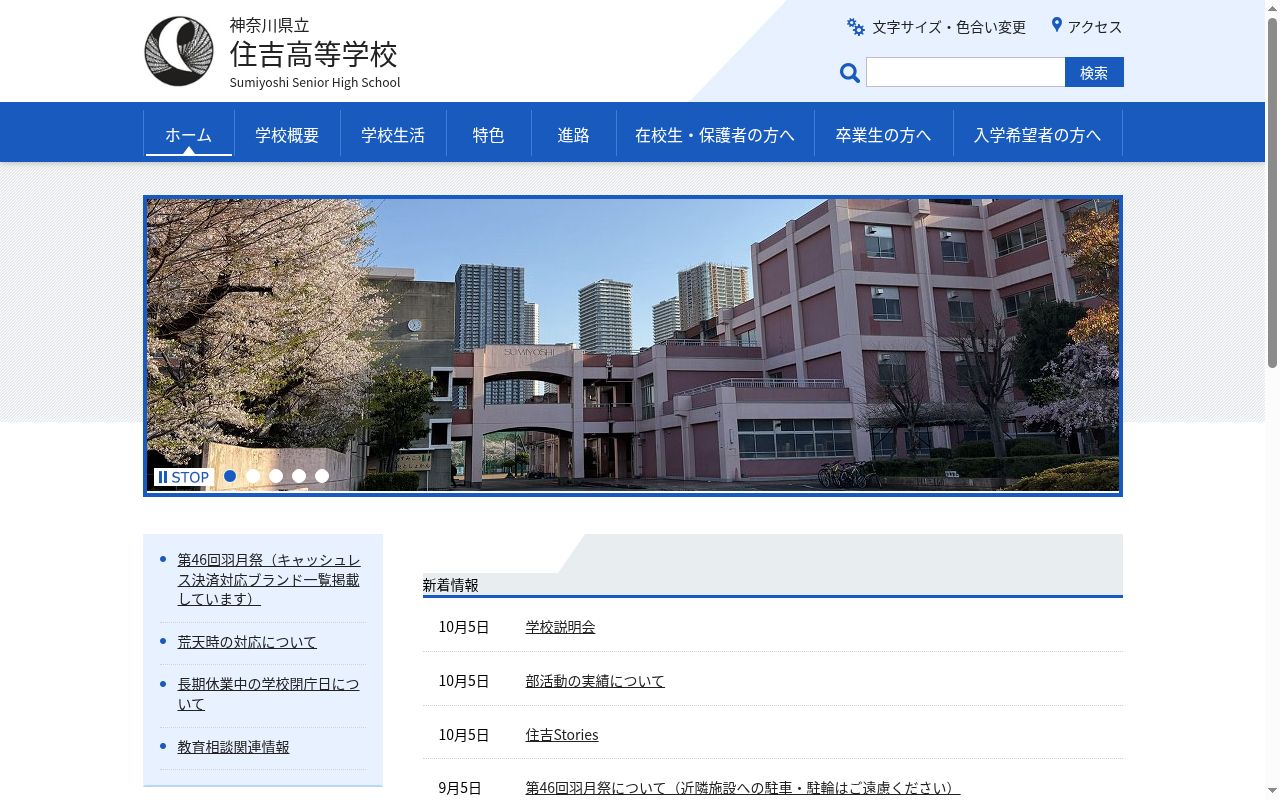Open the 第46回羽月祭について news link from 9月5日
Screen dimensions: 1280x800
(743, 788)
